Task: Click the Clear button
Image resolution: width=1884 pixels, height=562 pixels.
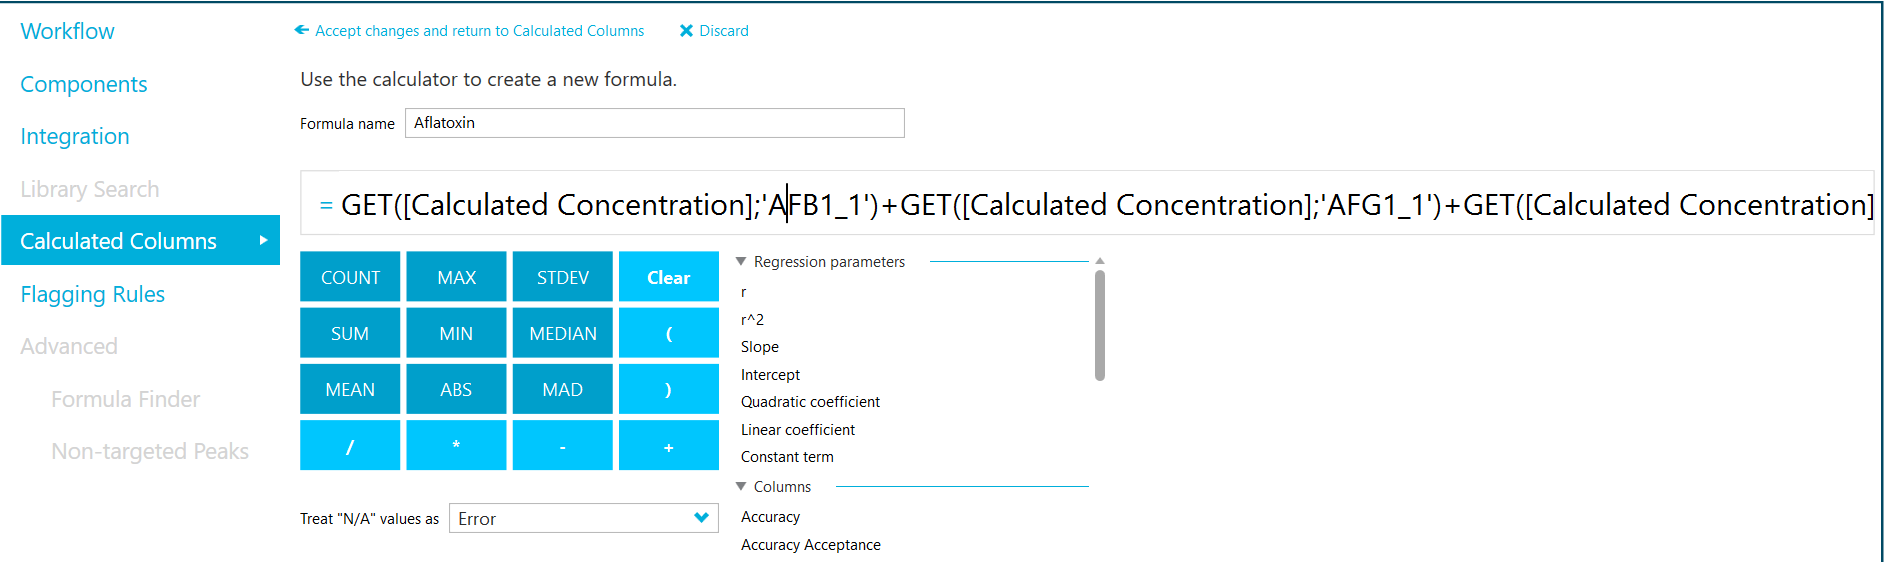Action: coord(668,277)
